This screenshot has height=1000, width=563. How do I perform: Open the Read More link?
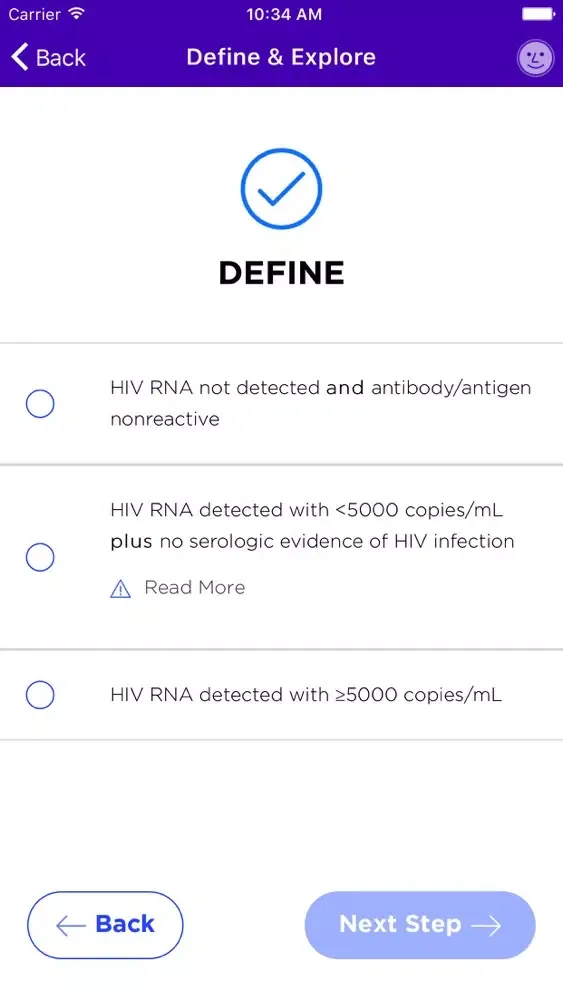194,587
